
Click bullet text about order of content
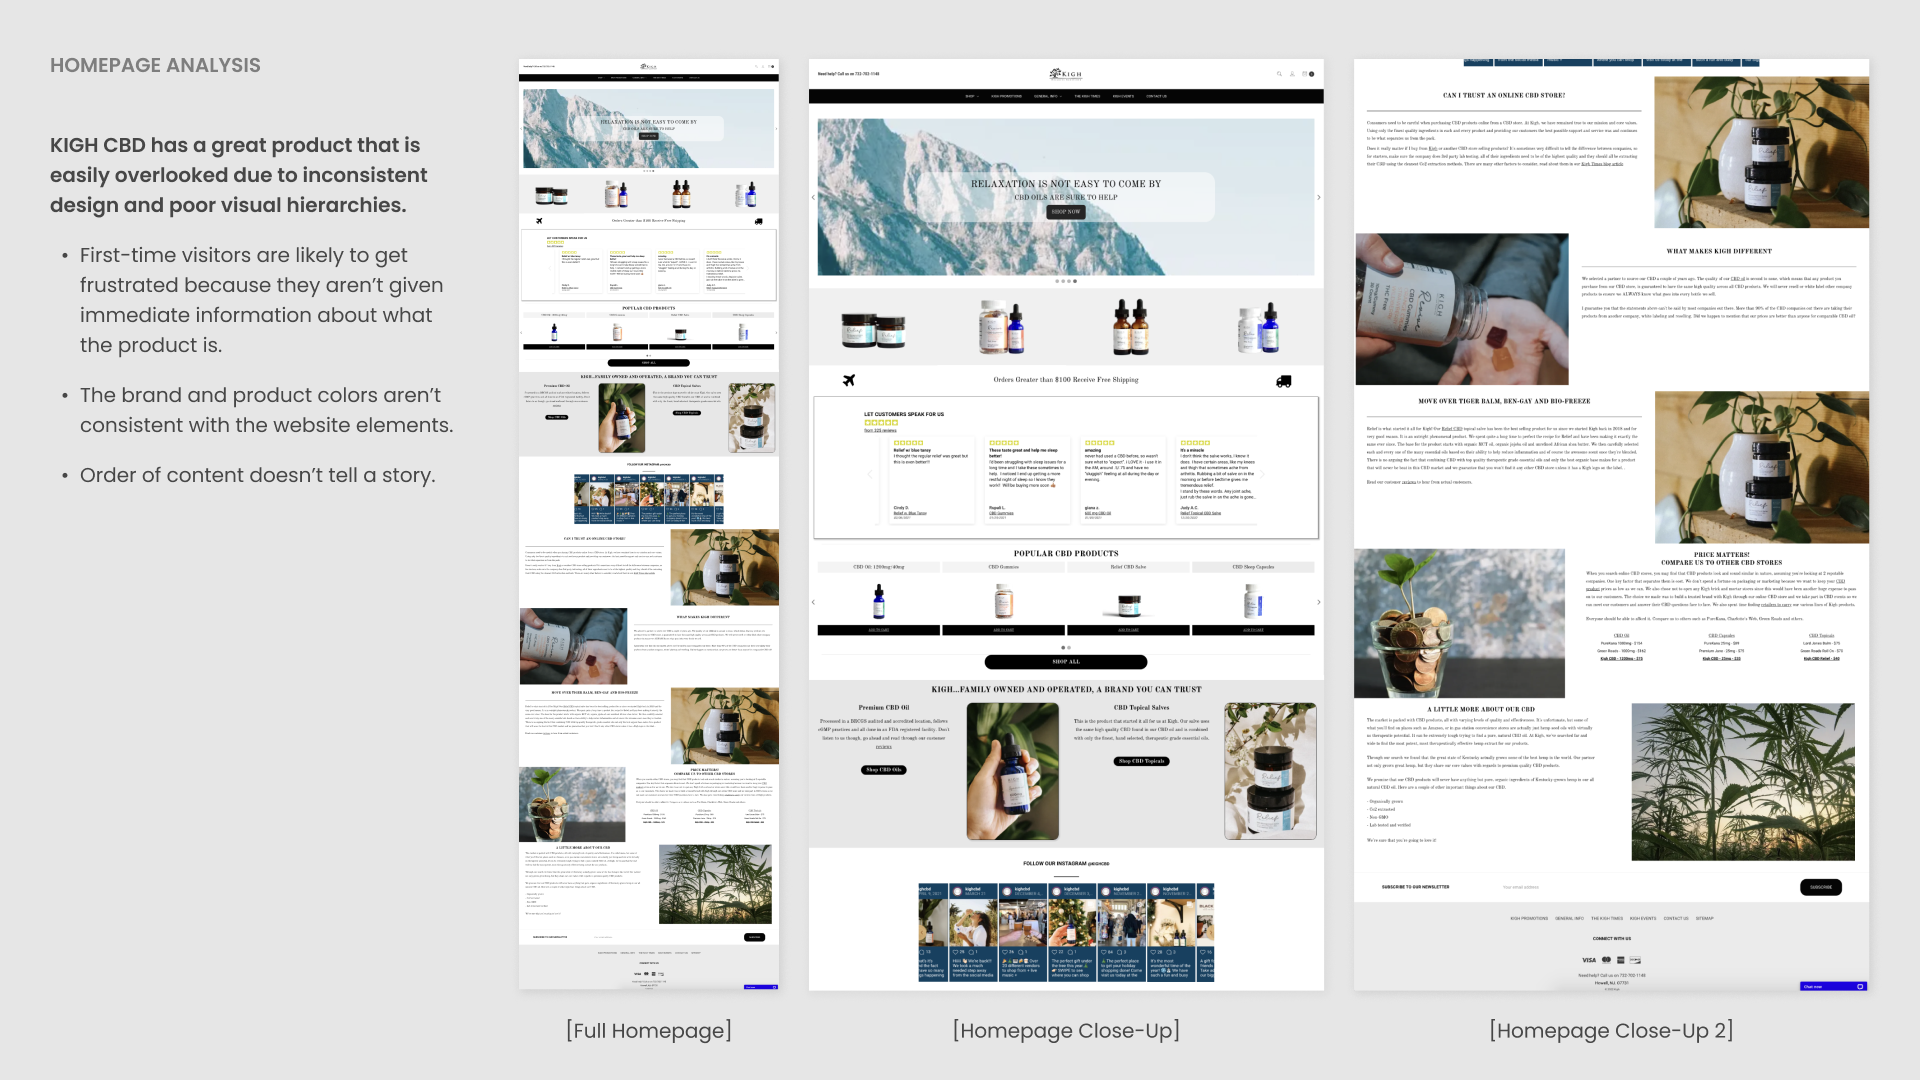point(258,475)
